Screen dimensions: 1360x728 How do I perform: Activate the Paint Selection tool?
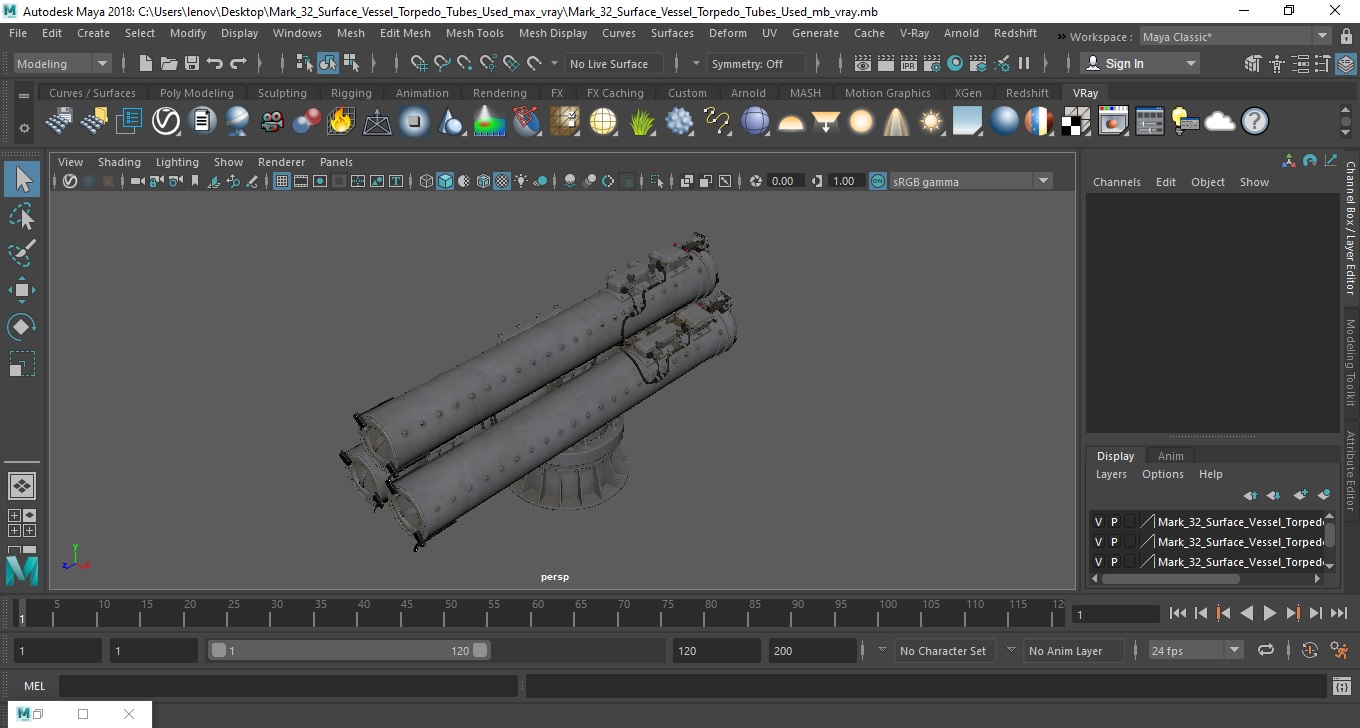pyautogui.click(x=22, y=253)
